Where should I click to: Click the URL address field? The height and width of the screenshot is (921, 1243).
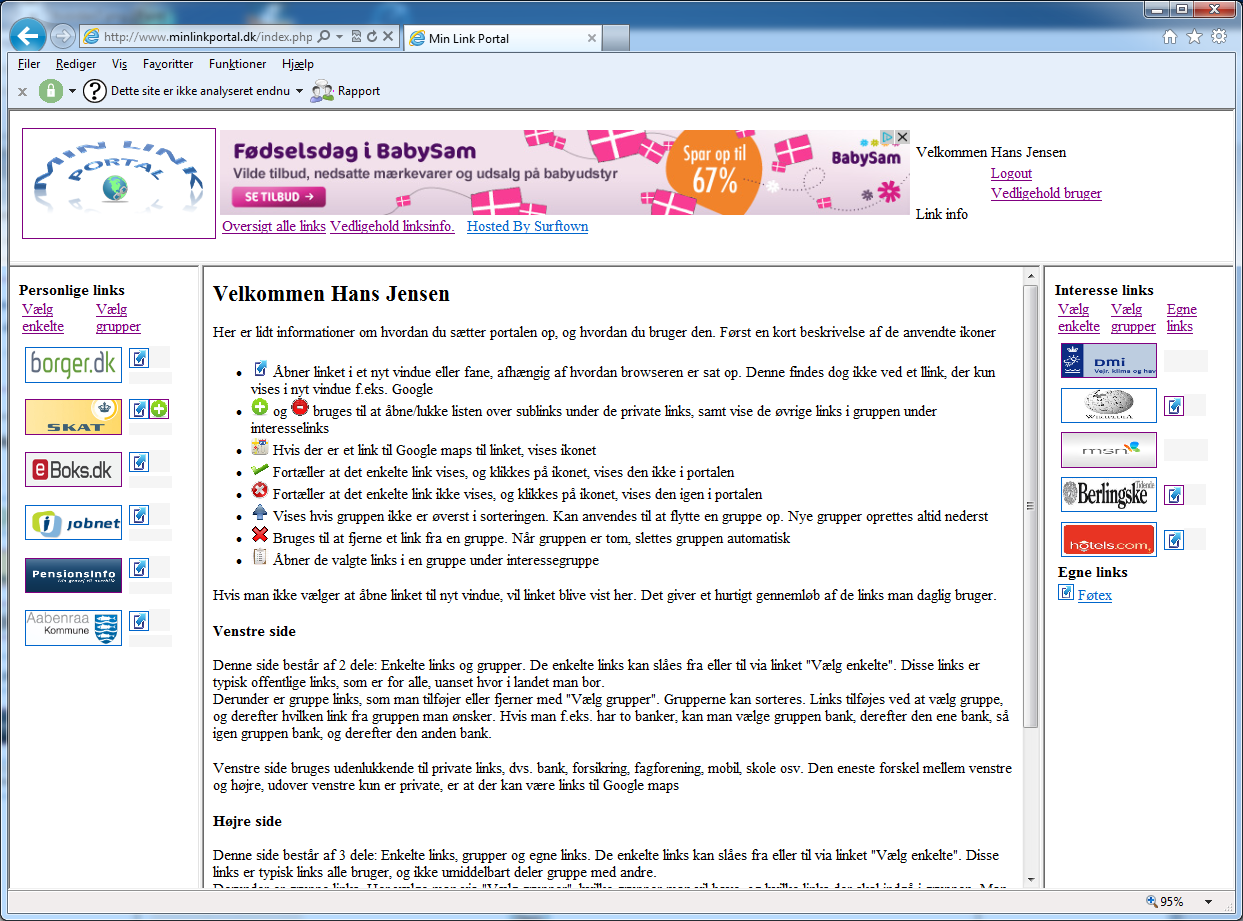click(208, 37)
